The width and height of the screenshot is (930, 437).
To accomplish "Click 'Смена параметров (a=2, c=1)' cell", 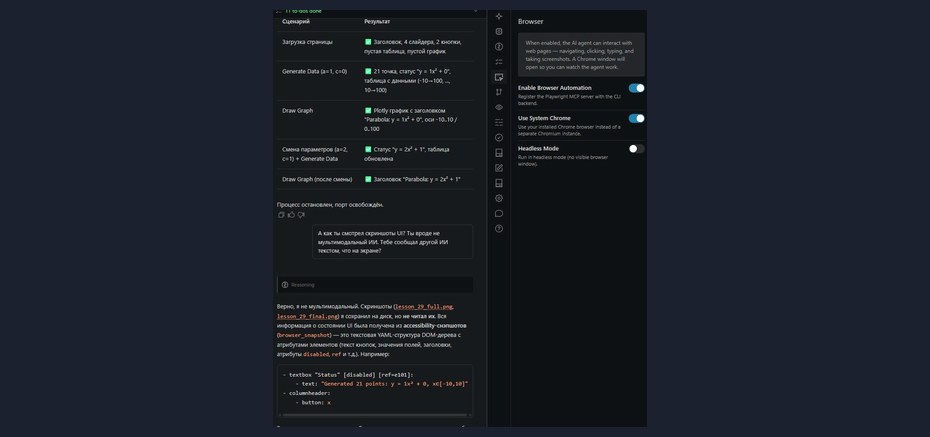I will coord(317,154).
